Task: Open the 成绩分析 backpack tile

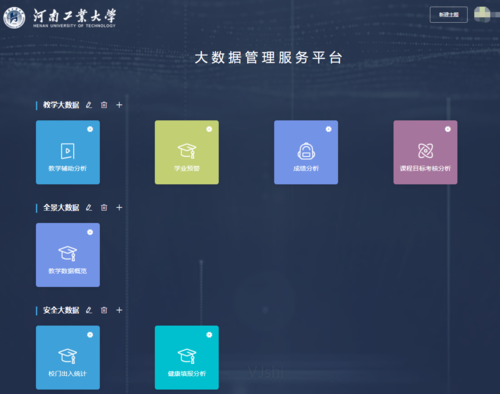Action: (306, 152)
